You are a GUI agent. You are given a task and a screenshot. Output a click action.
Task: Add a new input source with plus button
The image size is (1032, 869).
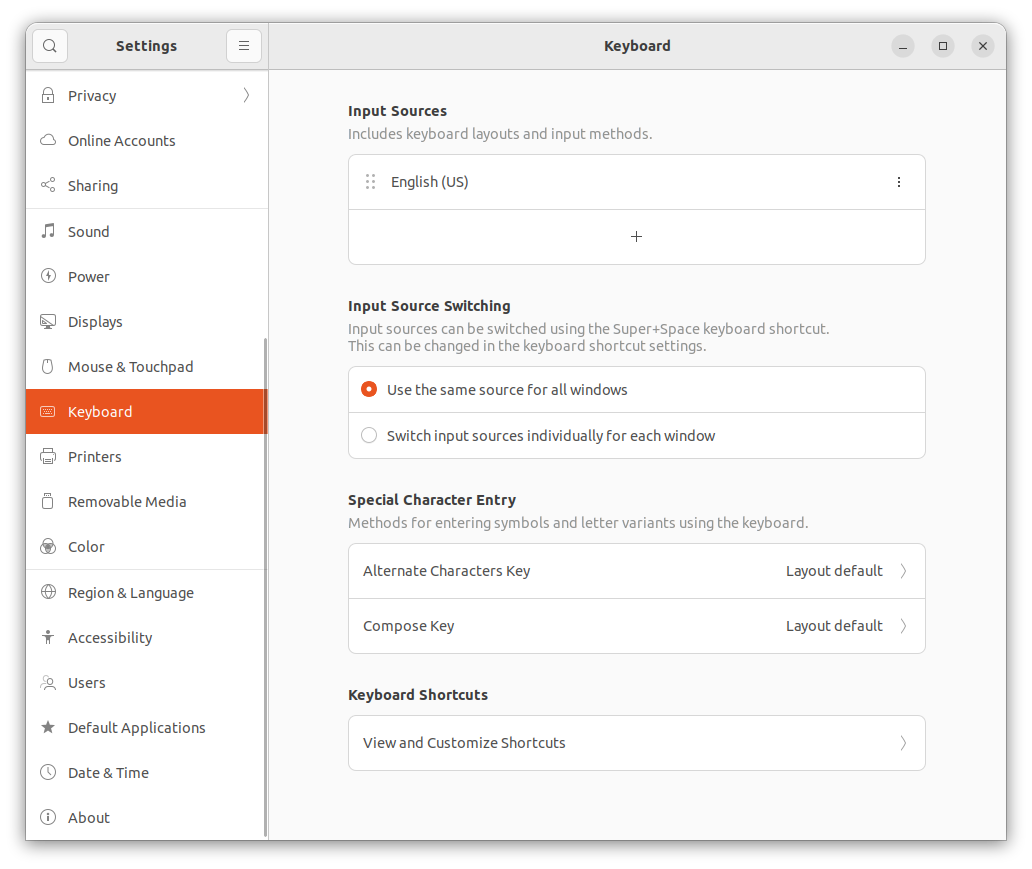[x=637, y=237]
